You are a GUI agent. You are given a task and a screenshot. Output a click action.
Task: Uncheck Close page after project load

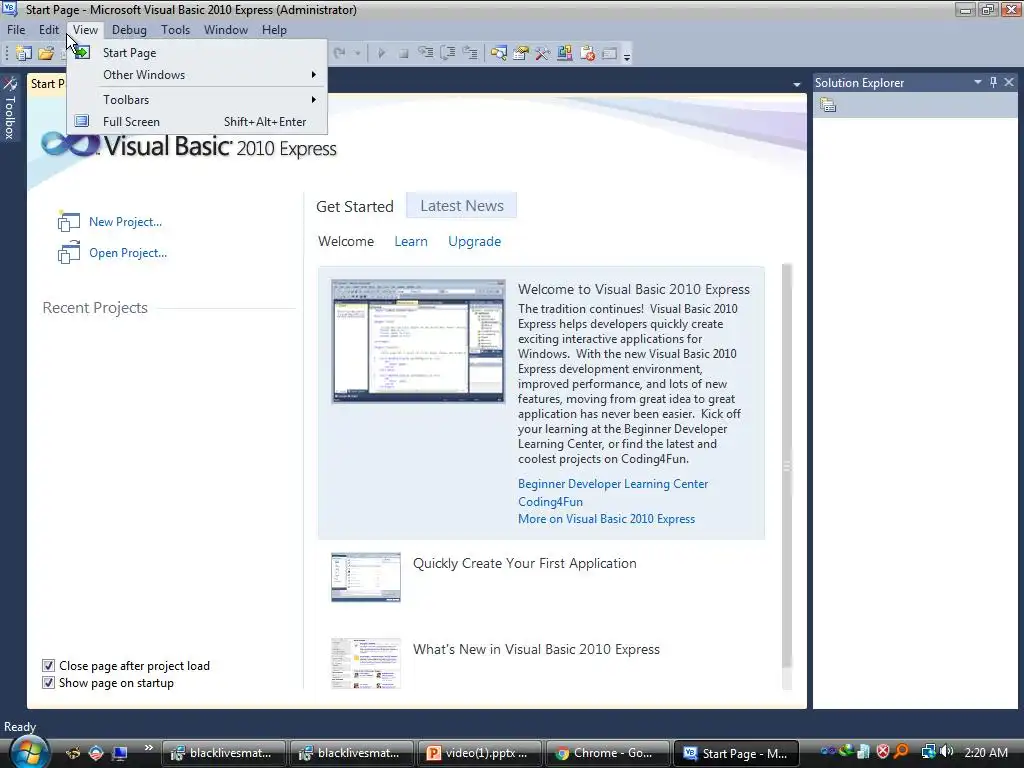[x=48, y=665]
